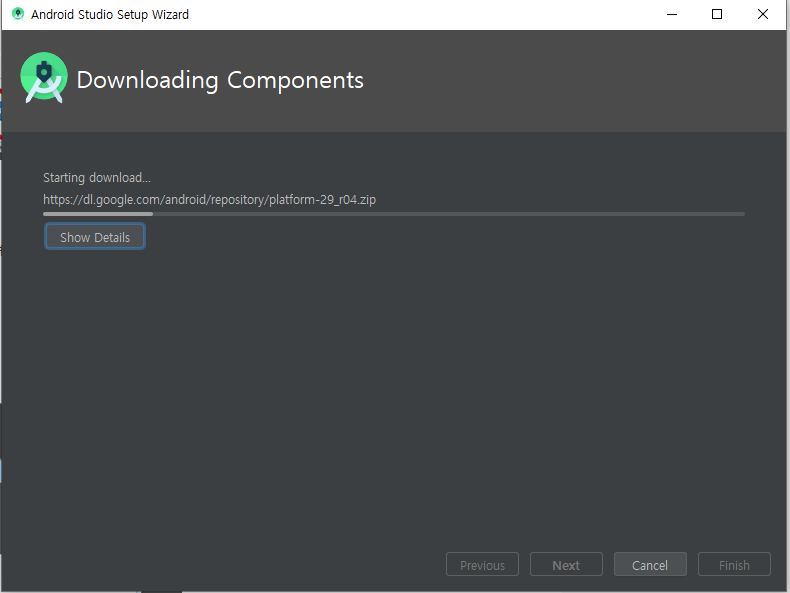Click the Previous button
790x593 pixels.
click(x=482, y=565)
